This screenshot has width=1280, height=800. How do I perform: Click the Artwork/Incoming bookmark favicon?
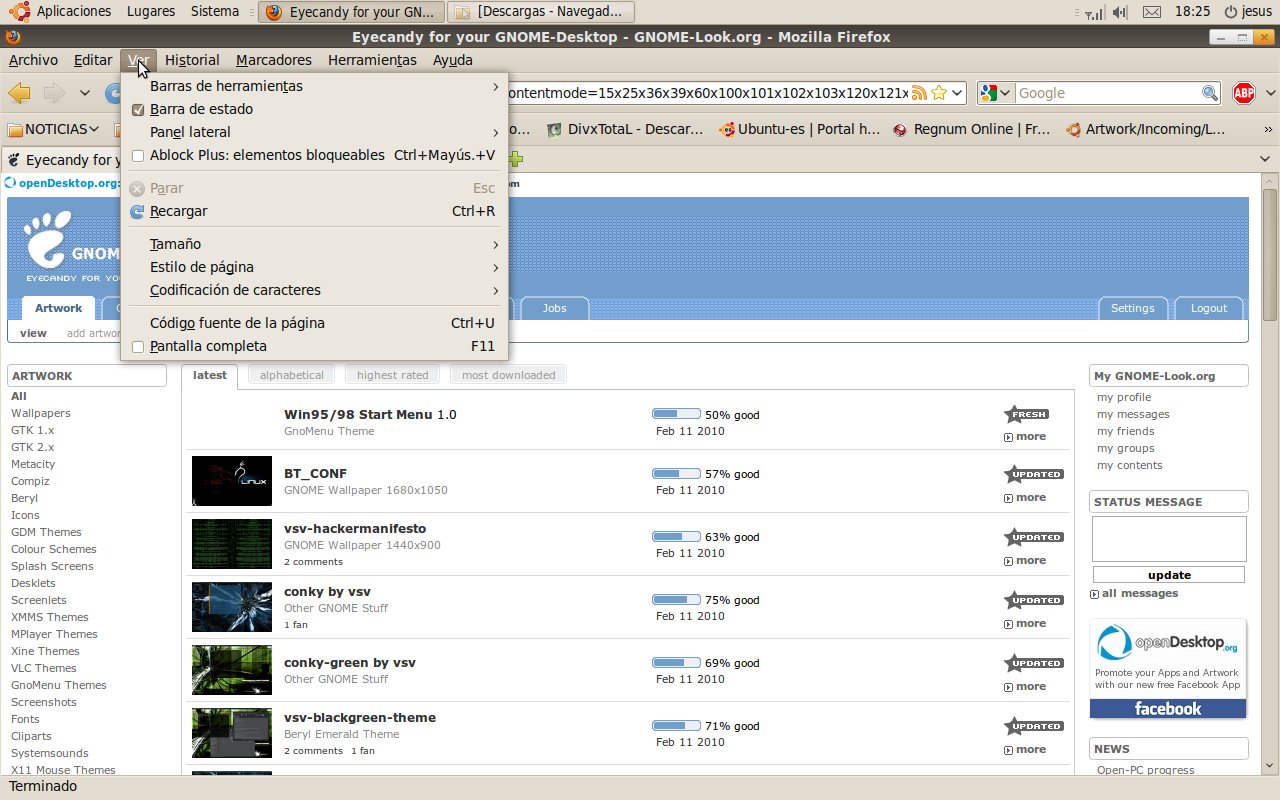pos(1074,129)
